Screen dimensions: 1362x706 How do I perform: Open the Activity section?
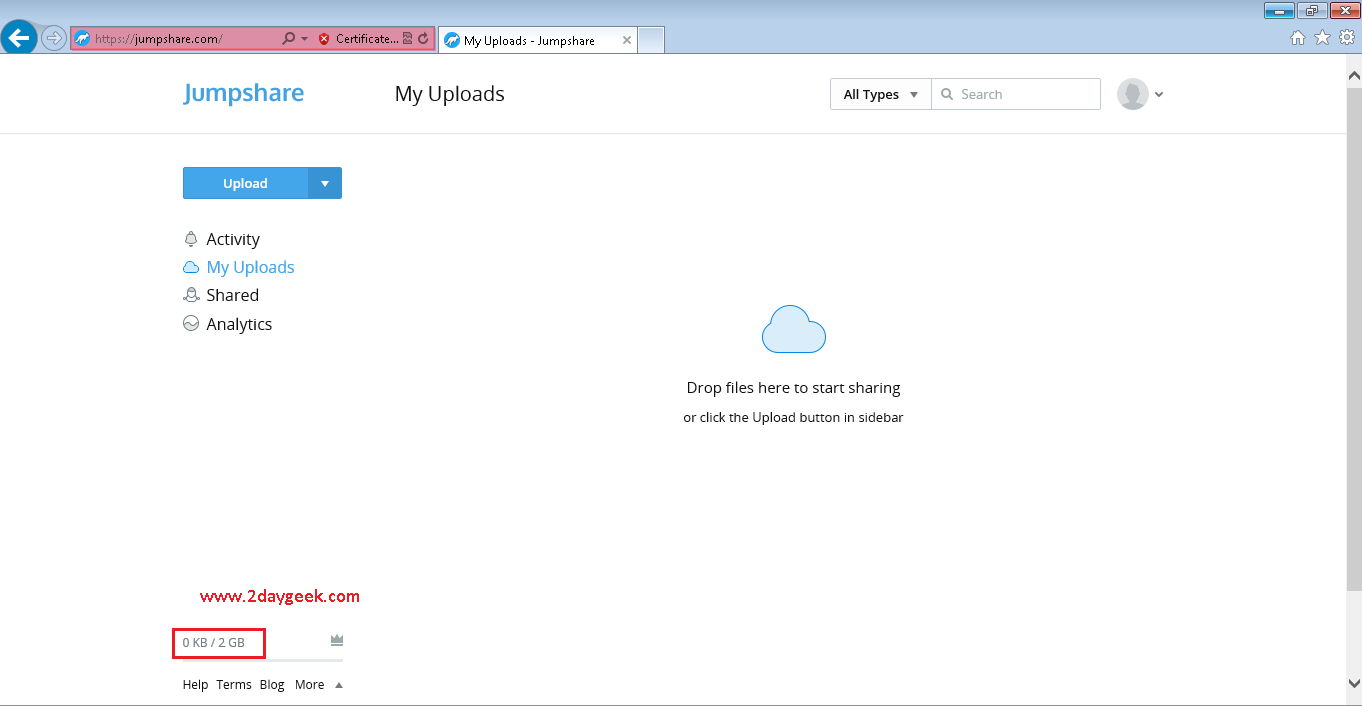tap(232, 239)
